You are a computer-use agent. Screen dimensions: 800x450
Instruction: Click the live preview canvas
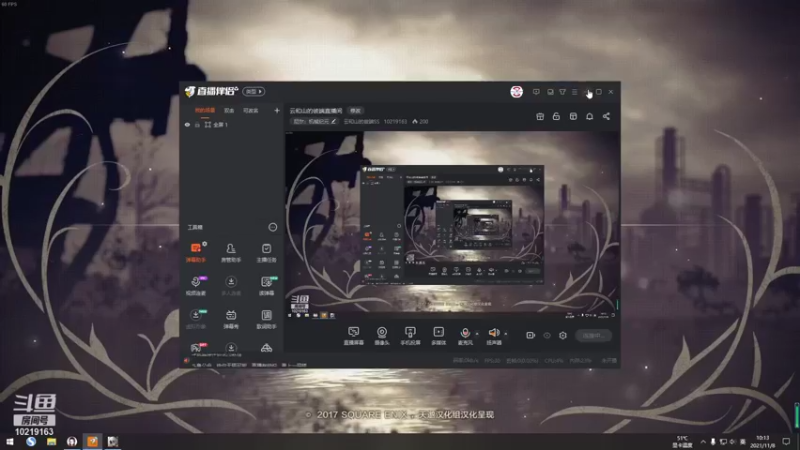452,224
